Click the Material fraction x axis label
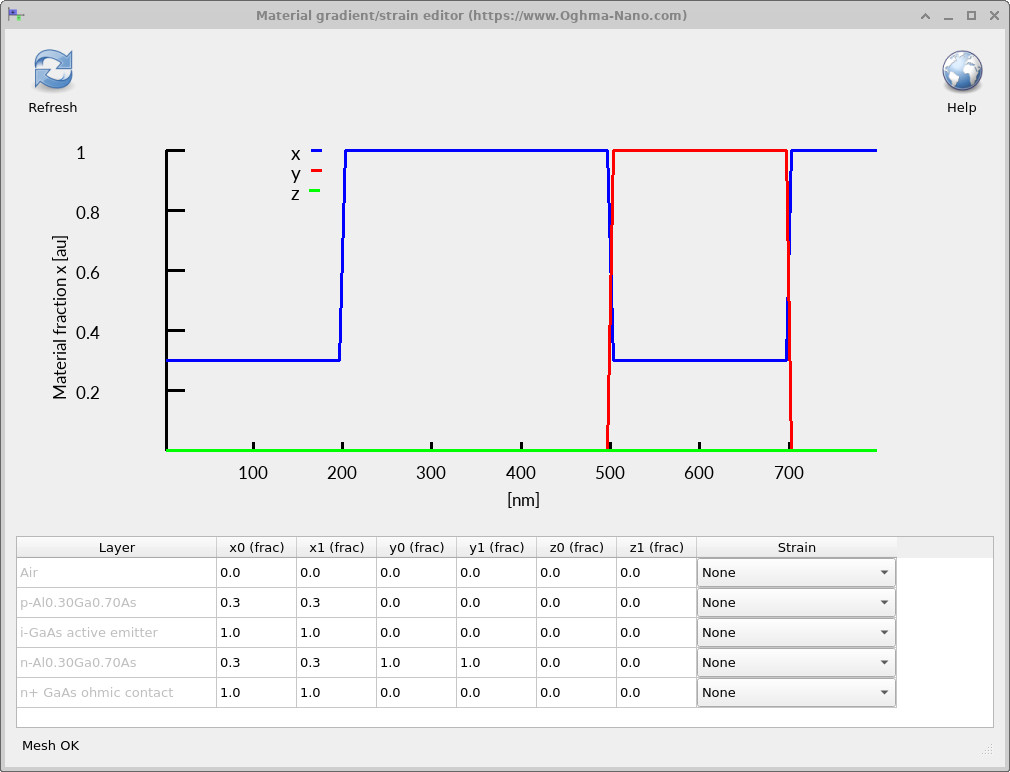Viewport: 1010px width, 772px height. (x=59, y=317)
